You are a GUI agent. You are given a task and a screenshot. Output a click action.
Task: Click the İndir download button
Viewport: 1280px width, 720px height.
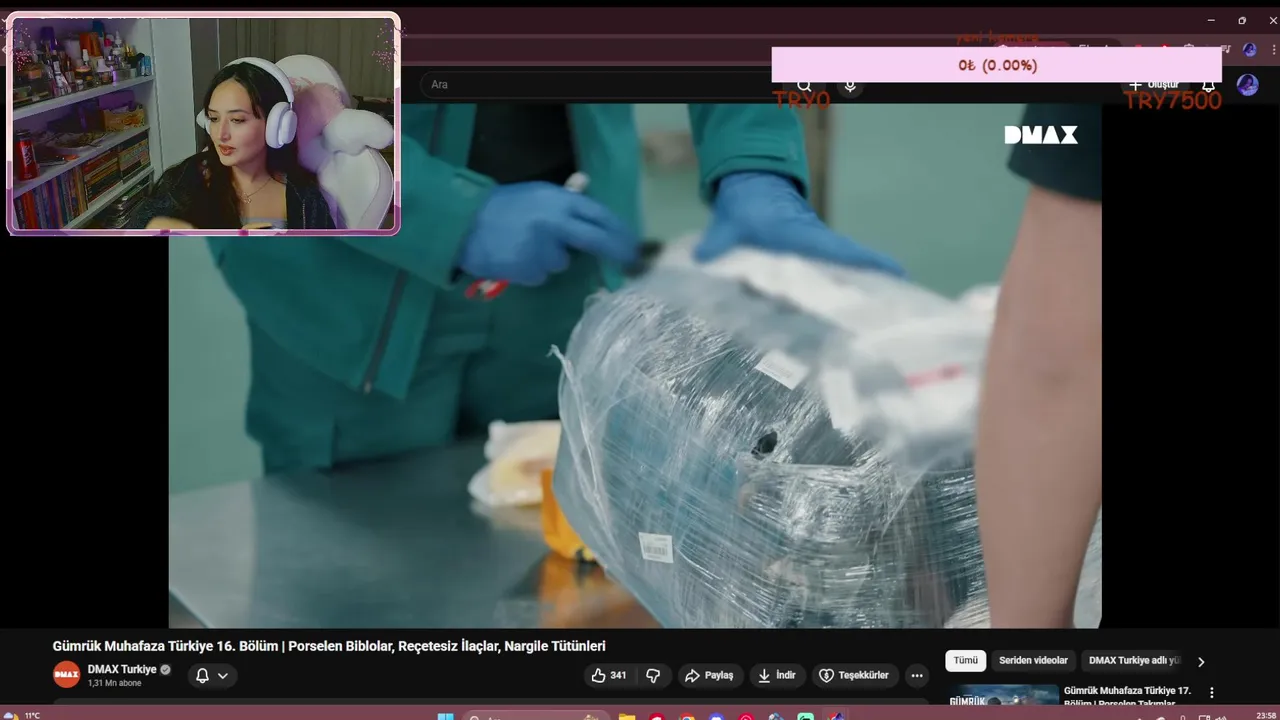(x=776, y=675)
